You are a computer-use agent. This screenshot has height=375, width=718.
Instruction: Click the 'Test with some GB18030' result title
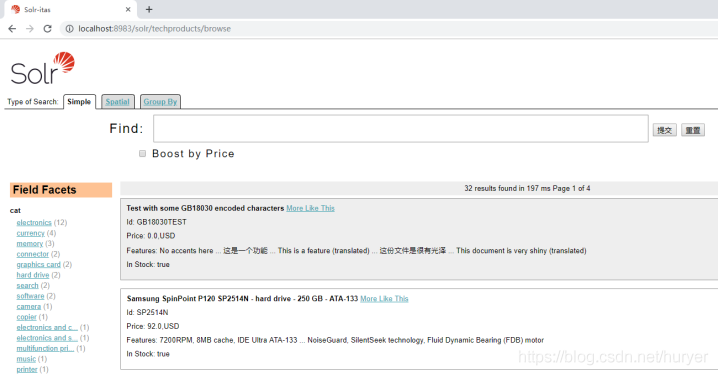click(x=205, y=208)
